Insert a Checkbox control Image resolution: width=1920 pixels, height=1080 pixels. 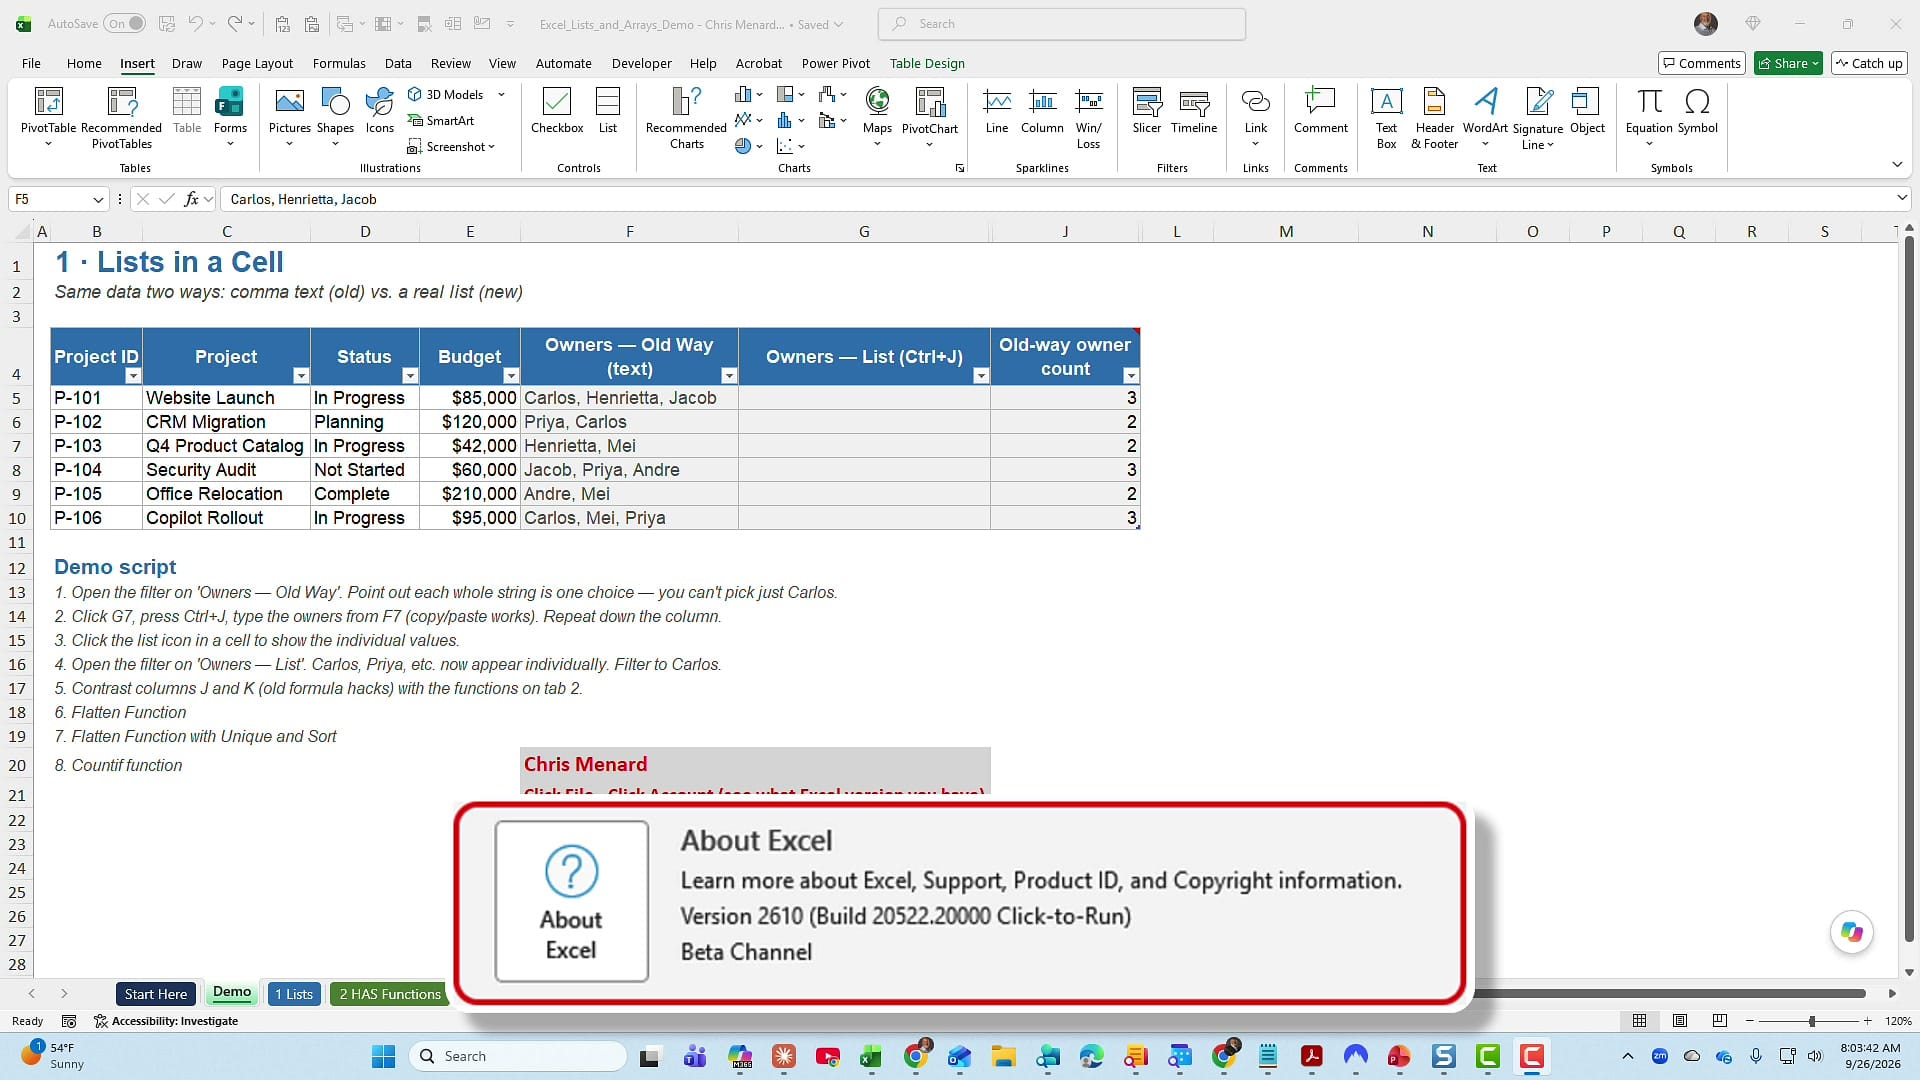pos(557,110)
